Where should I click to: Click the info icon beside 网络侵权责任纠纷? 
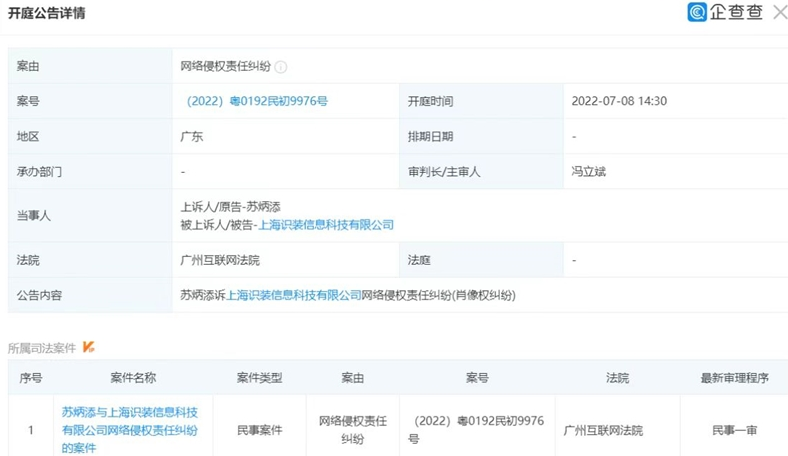click(281, 67)
